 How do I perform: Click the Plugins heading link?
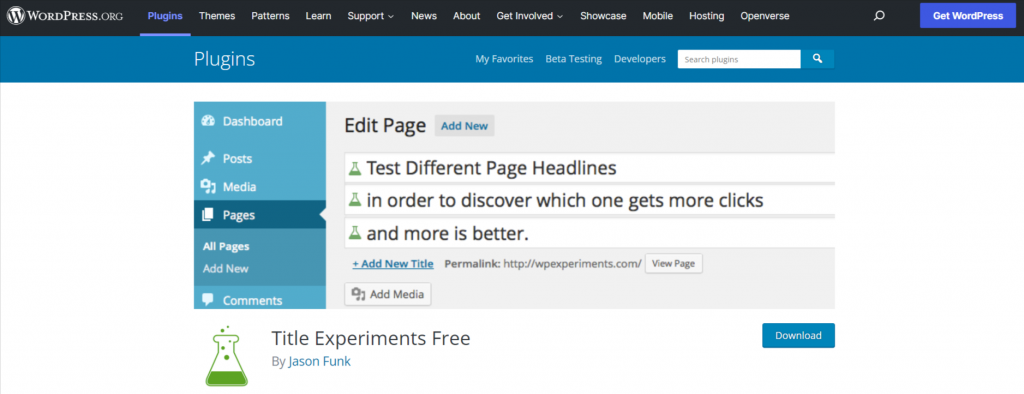[225, 59]
